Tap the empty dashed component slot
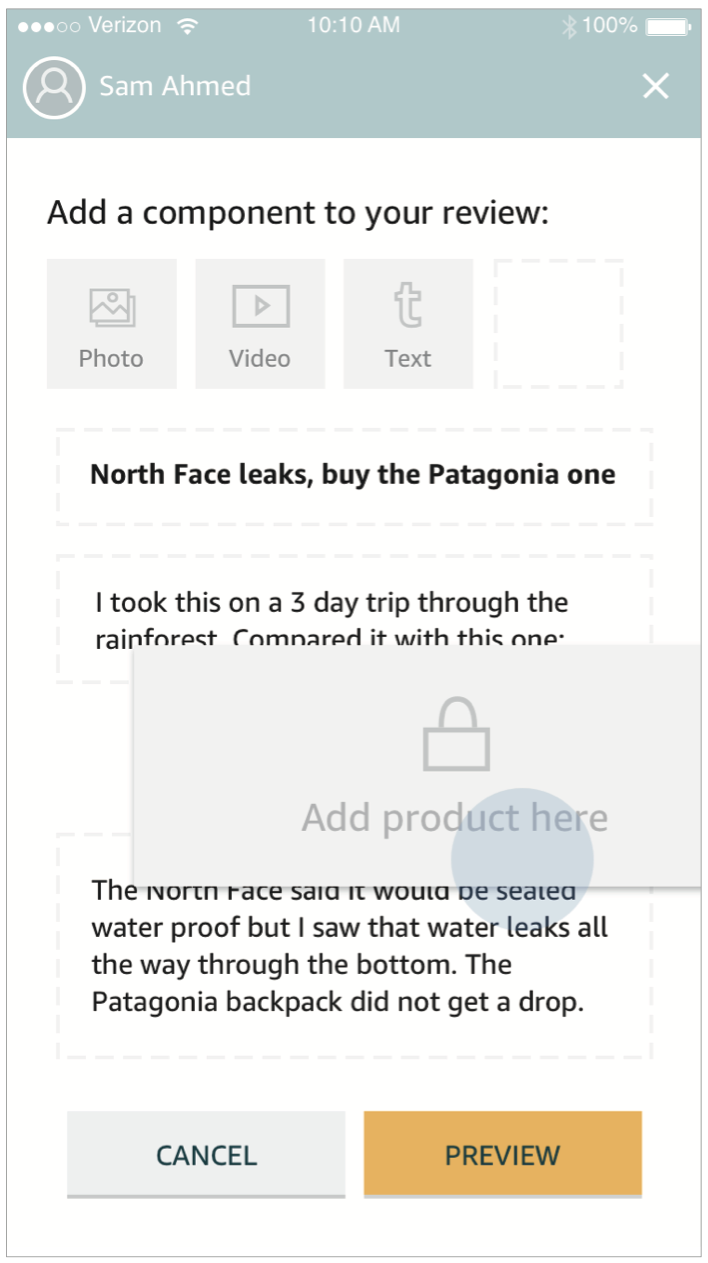 [x=559, y=323]
